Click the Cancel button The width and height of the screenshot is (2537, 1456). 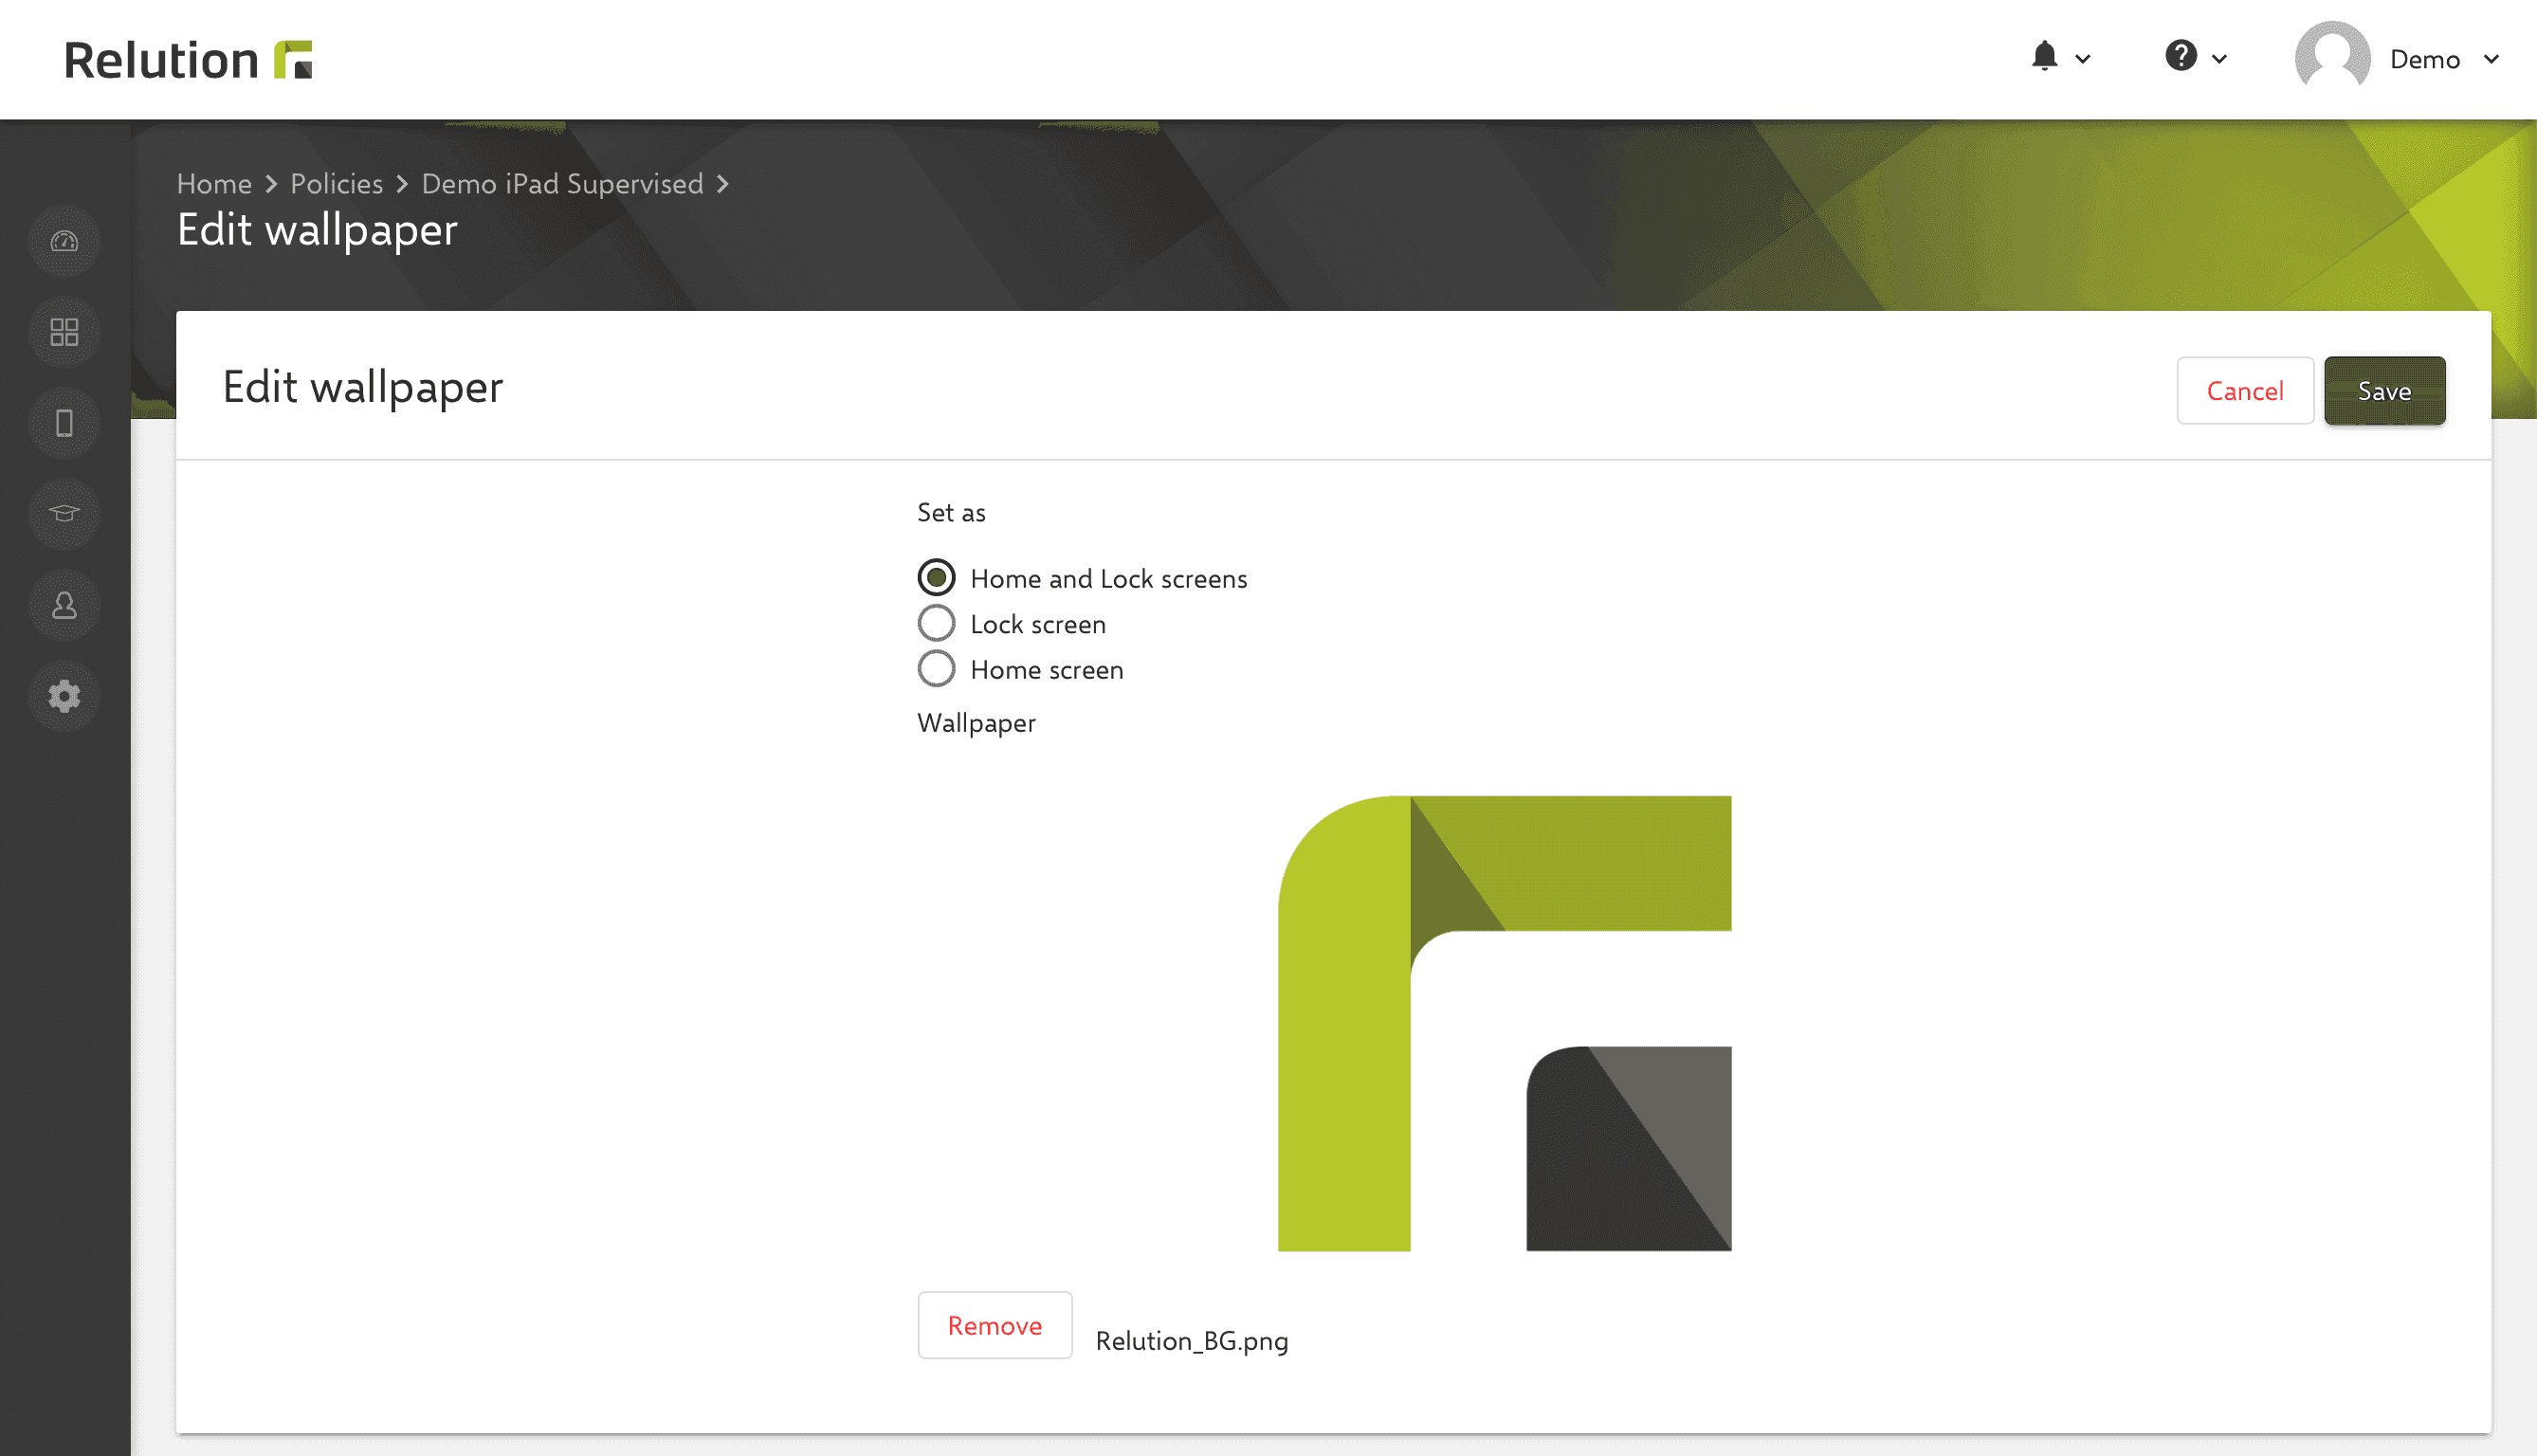pos(2244,391)
